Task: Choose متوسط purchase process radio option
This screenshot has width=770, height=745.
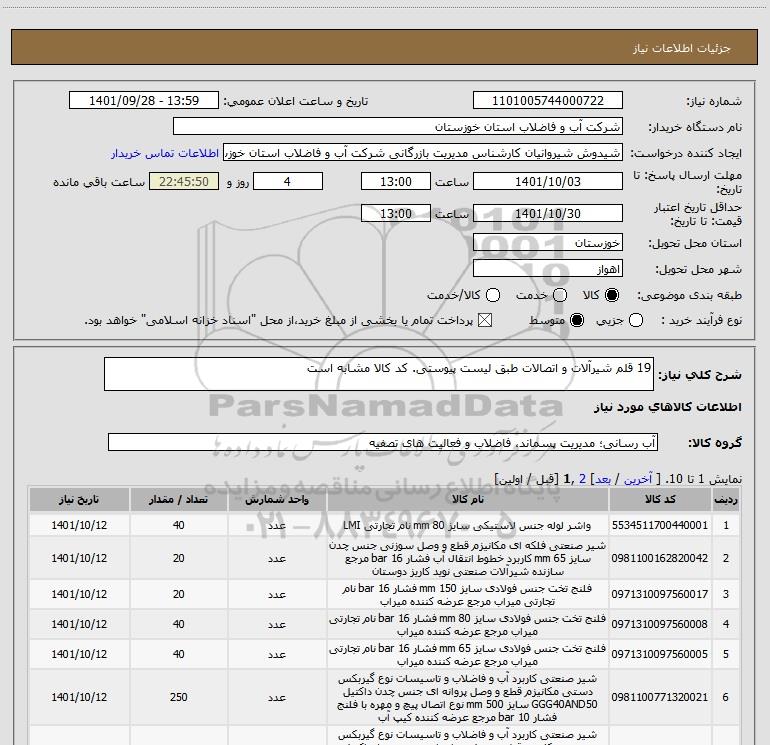Action: [x=577, y=320]
